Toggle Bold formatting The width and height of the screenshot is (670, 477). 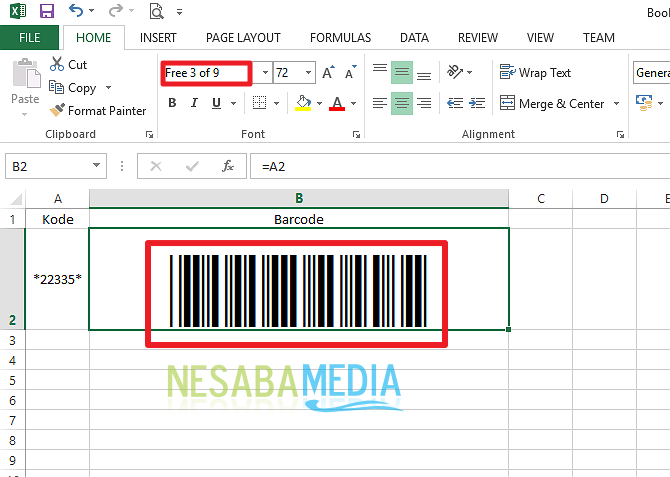click(171, 103)
